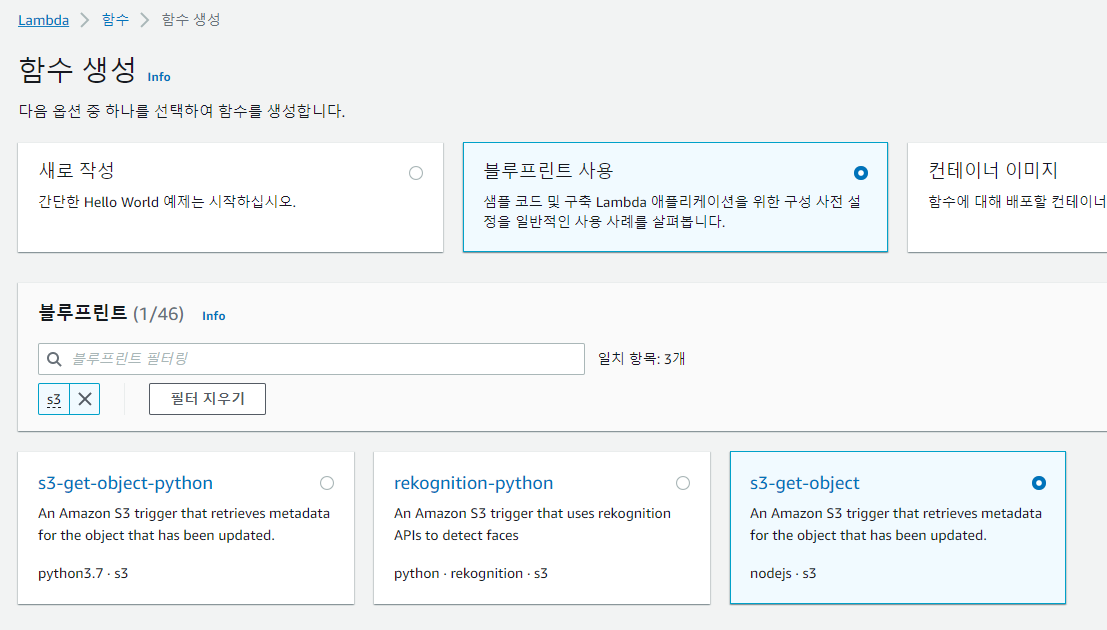The height and width of the screenshot is (630, 1107).
Task: Click the 새로 작성 card title
Action: point(76,170)
